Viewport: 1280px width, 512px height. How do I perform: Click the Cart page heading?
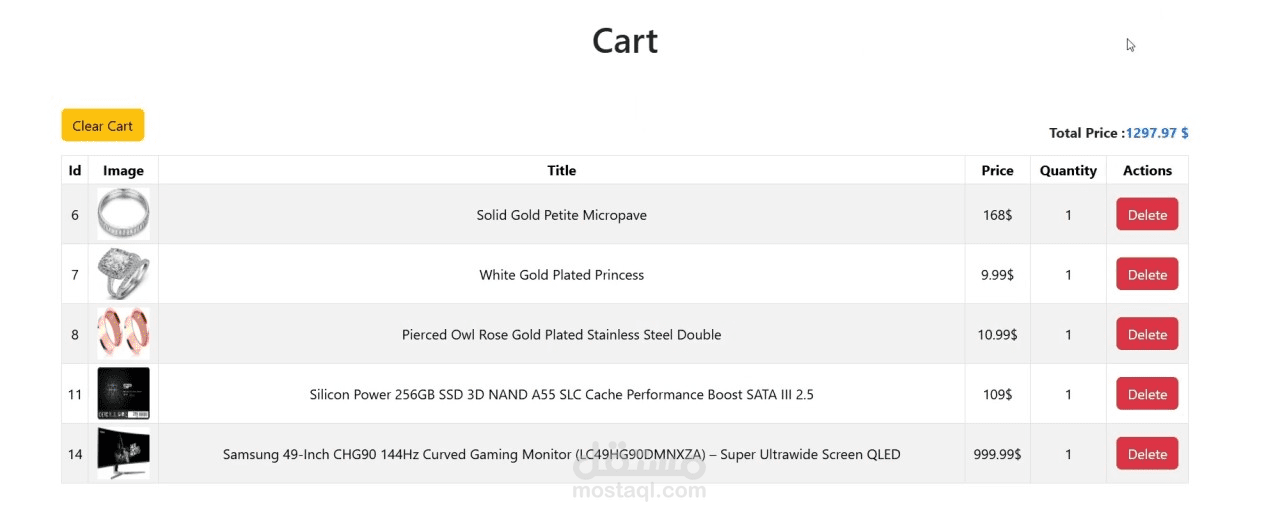click(625, 41)
